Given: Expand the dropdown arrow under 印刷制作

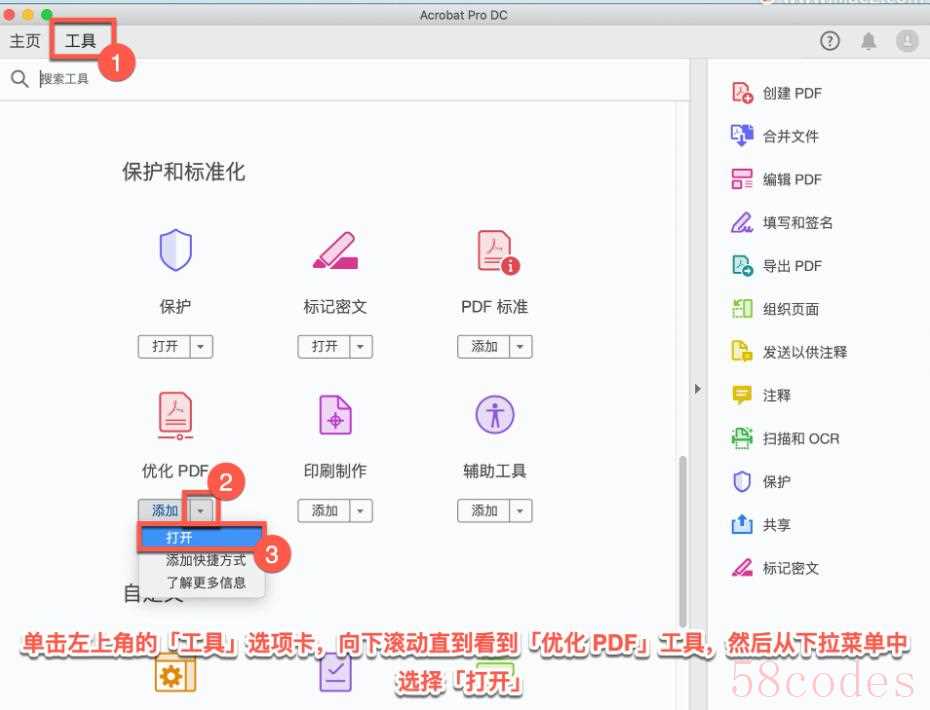Looking at the screenshot, I should (361, 511).
